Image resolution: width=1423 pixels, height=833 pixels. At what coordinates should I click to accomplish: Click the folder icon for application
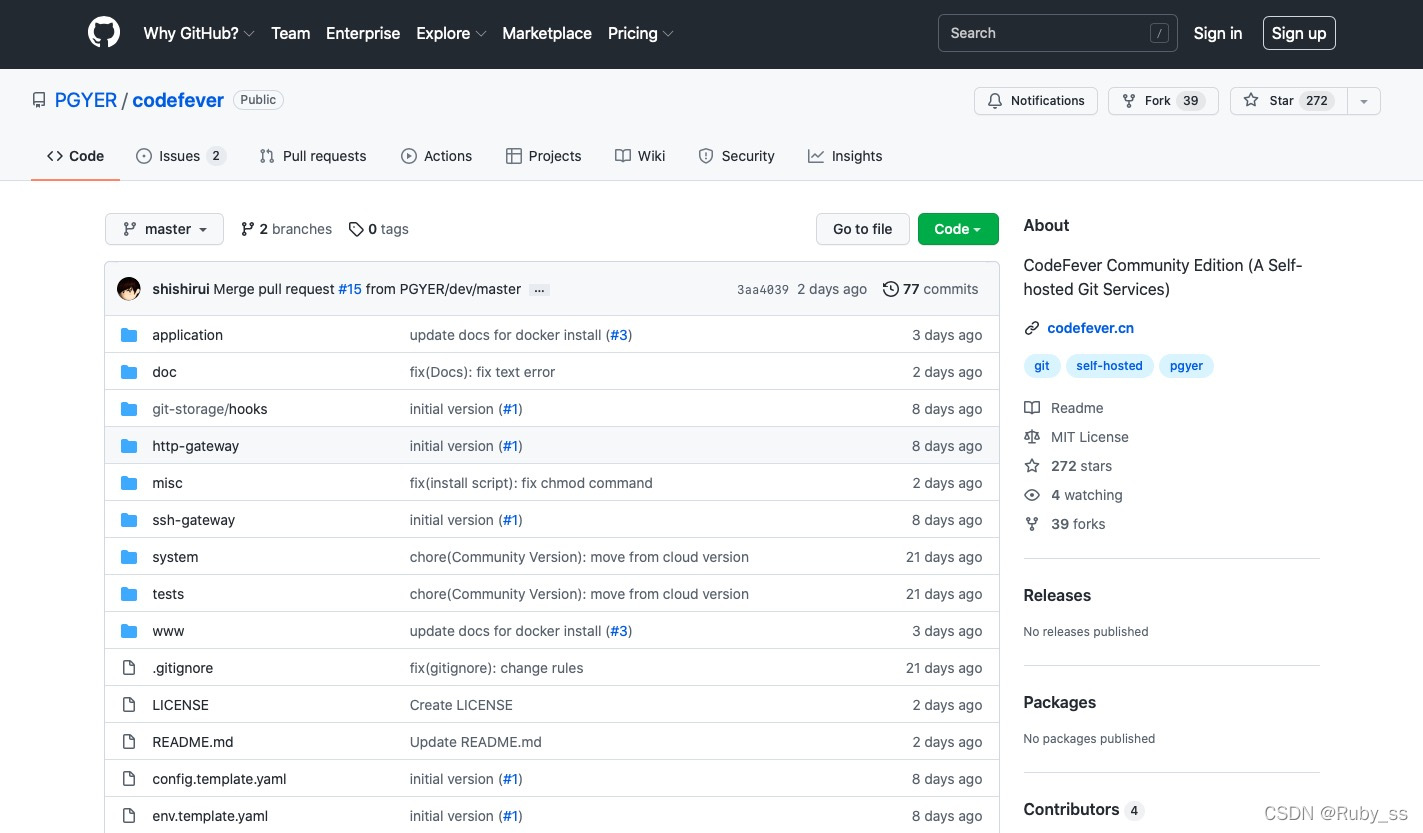[x=129, y=335]
